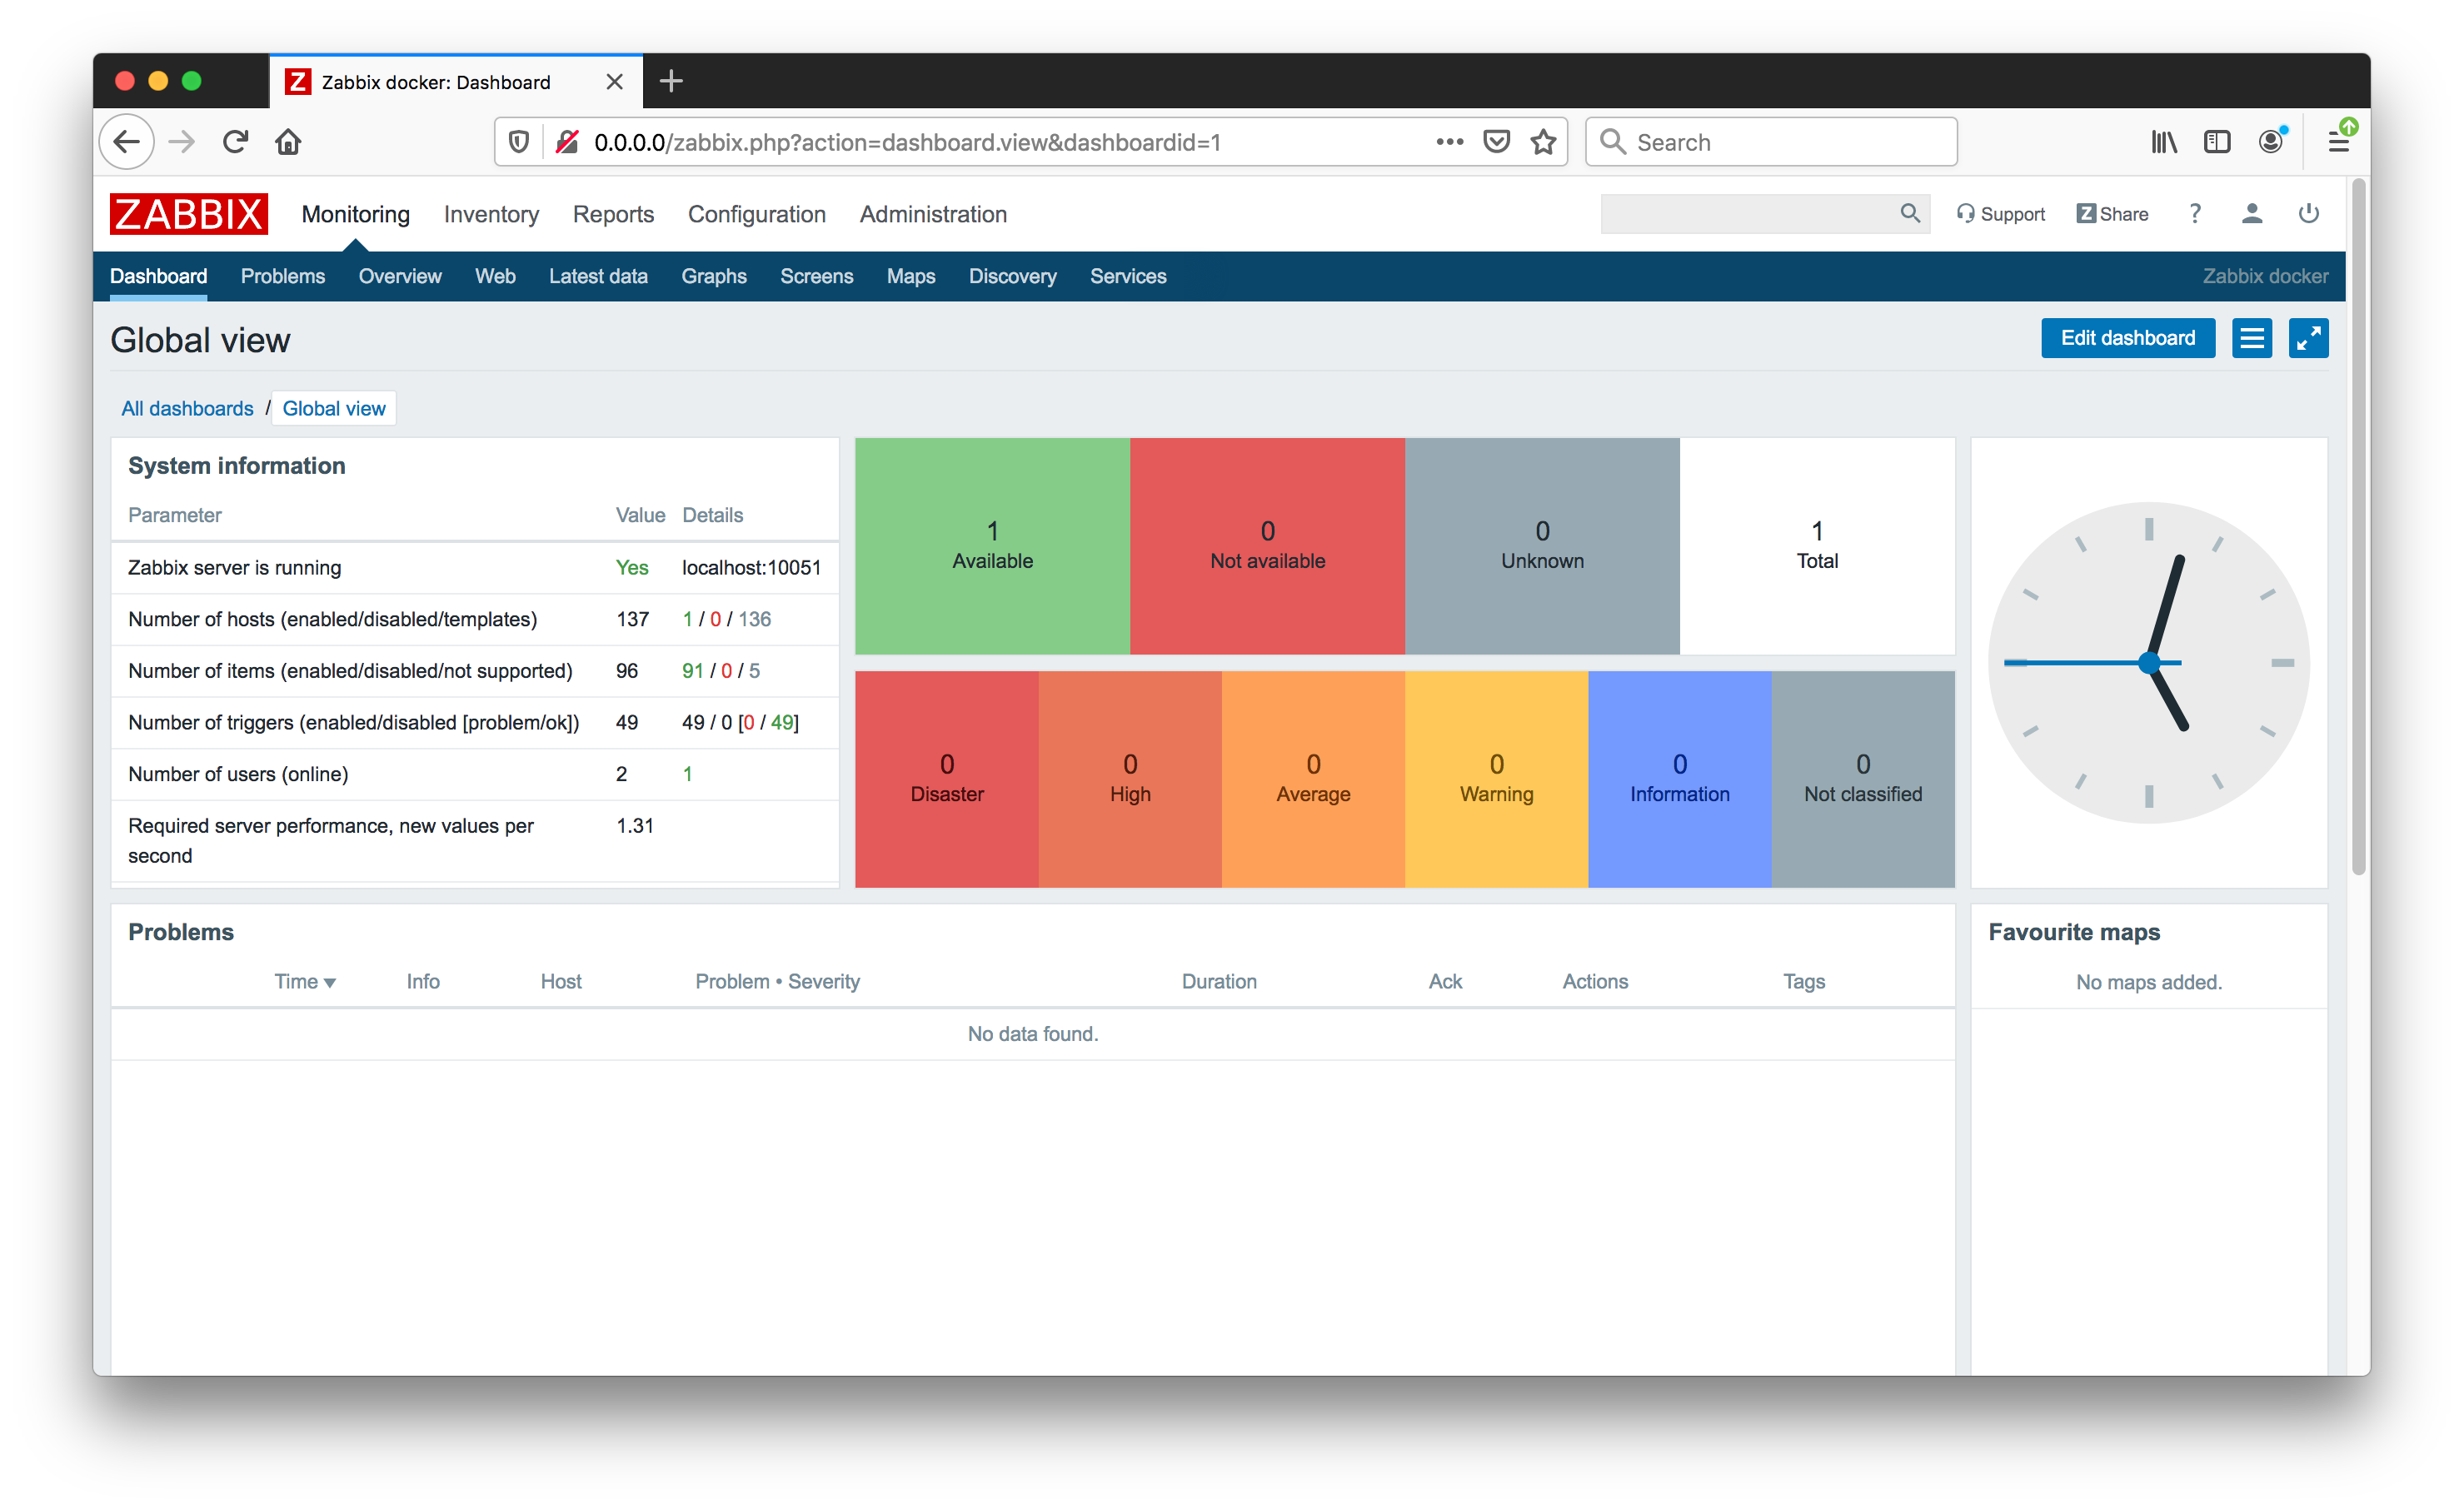Open Firefox library icon
2464x1509 pixels.
pos(2164,142)
